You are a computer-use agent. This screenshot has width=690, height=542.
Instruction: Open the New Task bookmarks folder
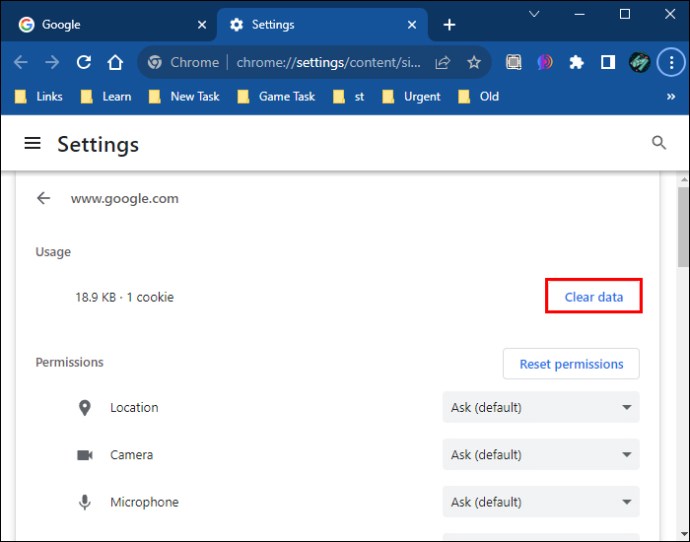point(184,96)
